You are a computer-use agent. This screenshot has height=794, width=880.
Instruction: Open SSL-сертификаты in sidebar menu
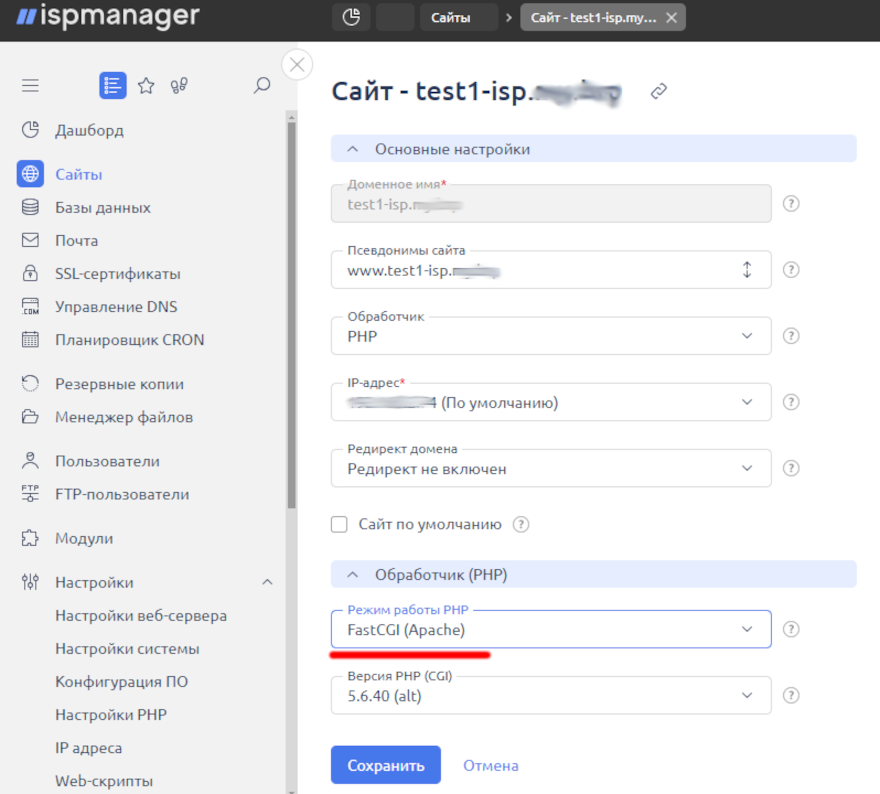tap(117, 274)
